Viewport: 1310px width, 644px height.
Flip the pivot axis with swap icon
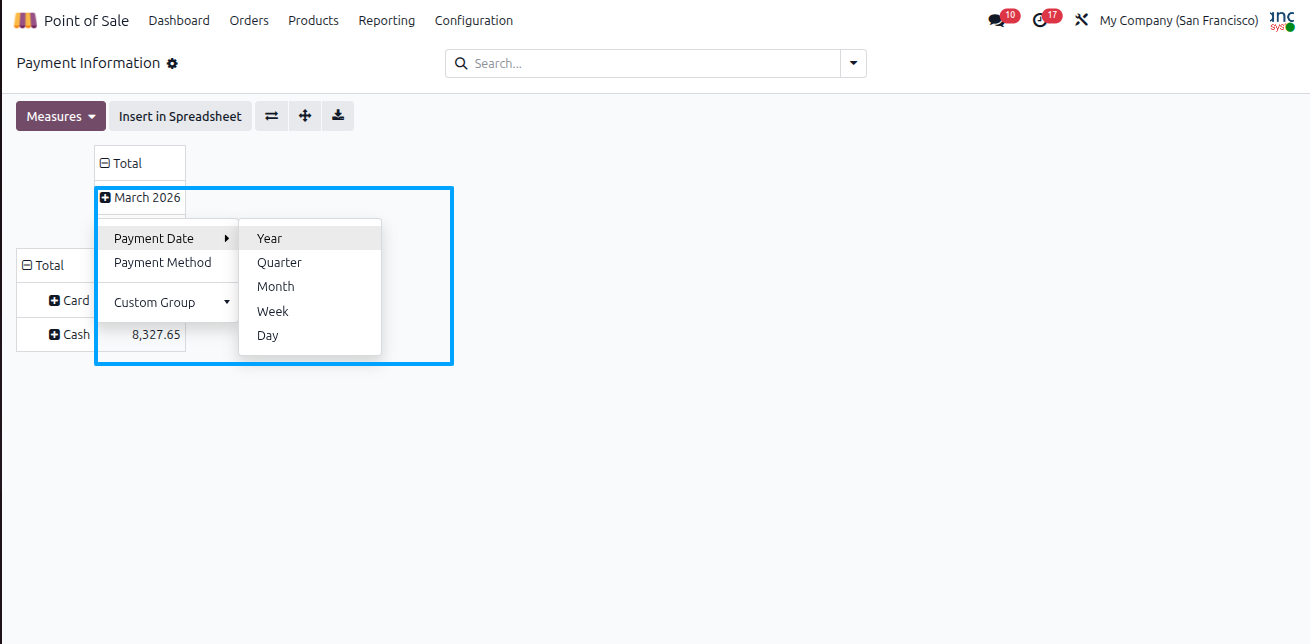271,116
